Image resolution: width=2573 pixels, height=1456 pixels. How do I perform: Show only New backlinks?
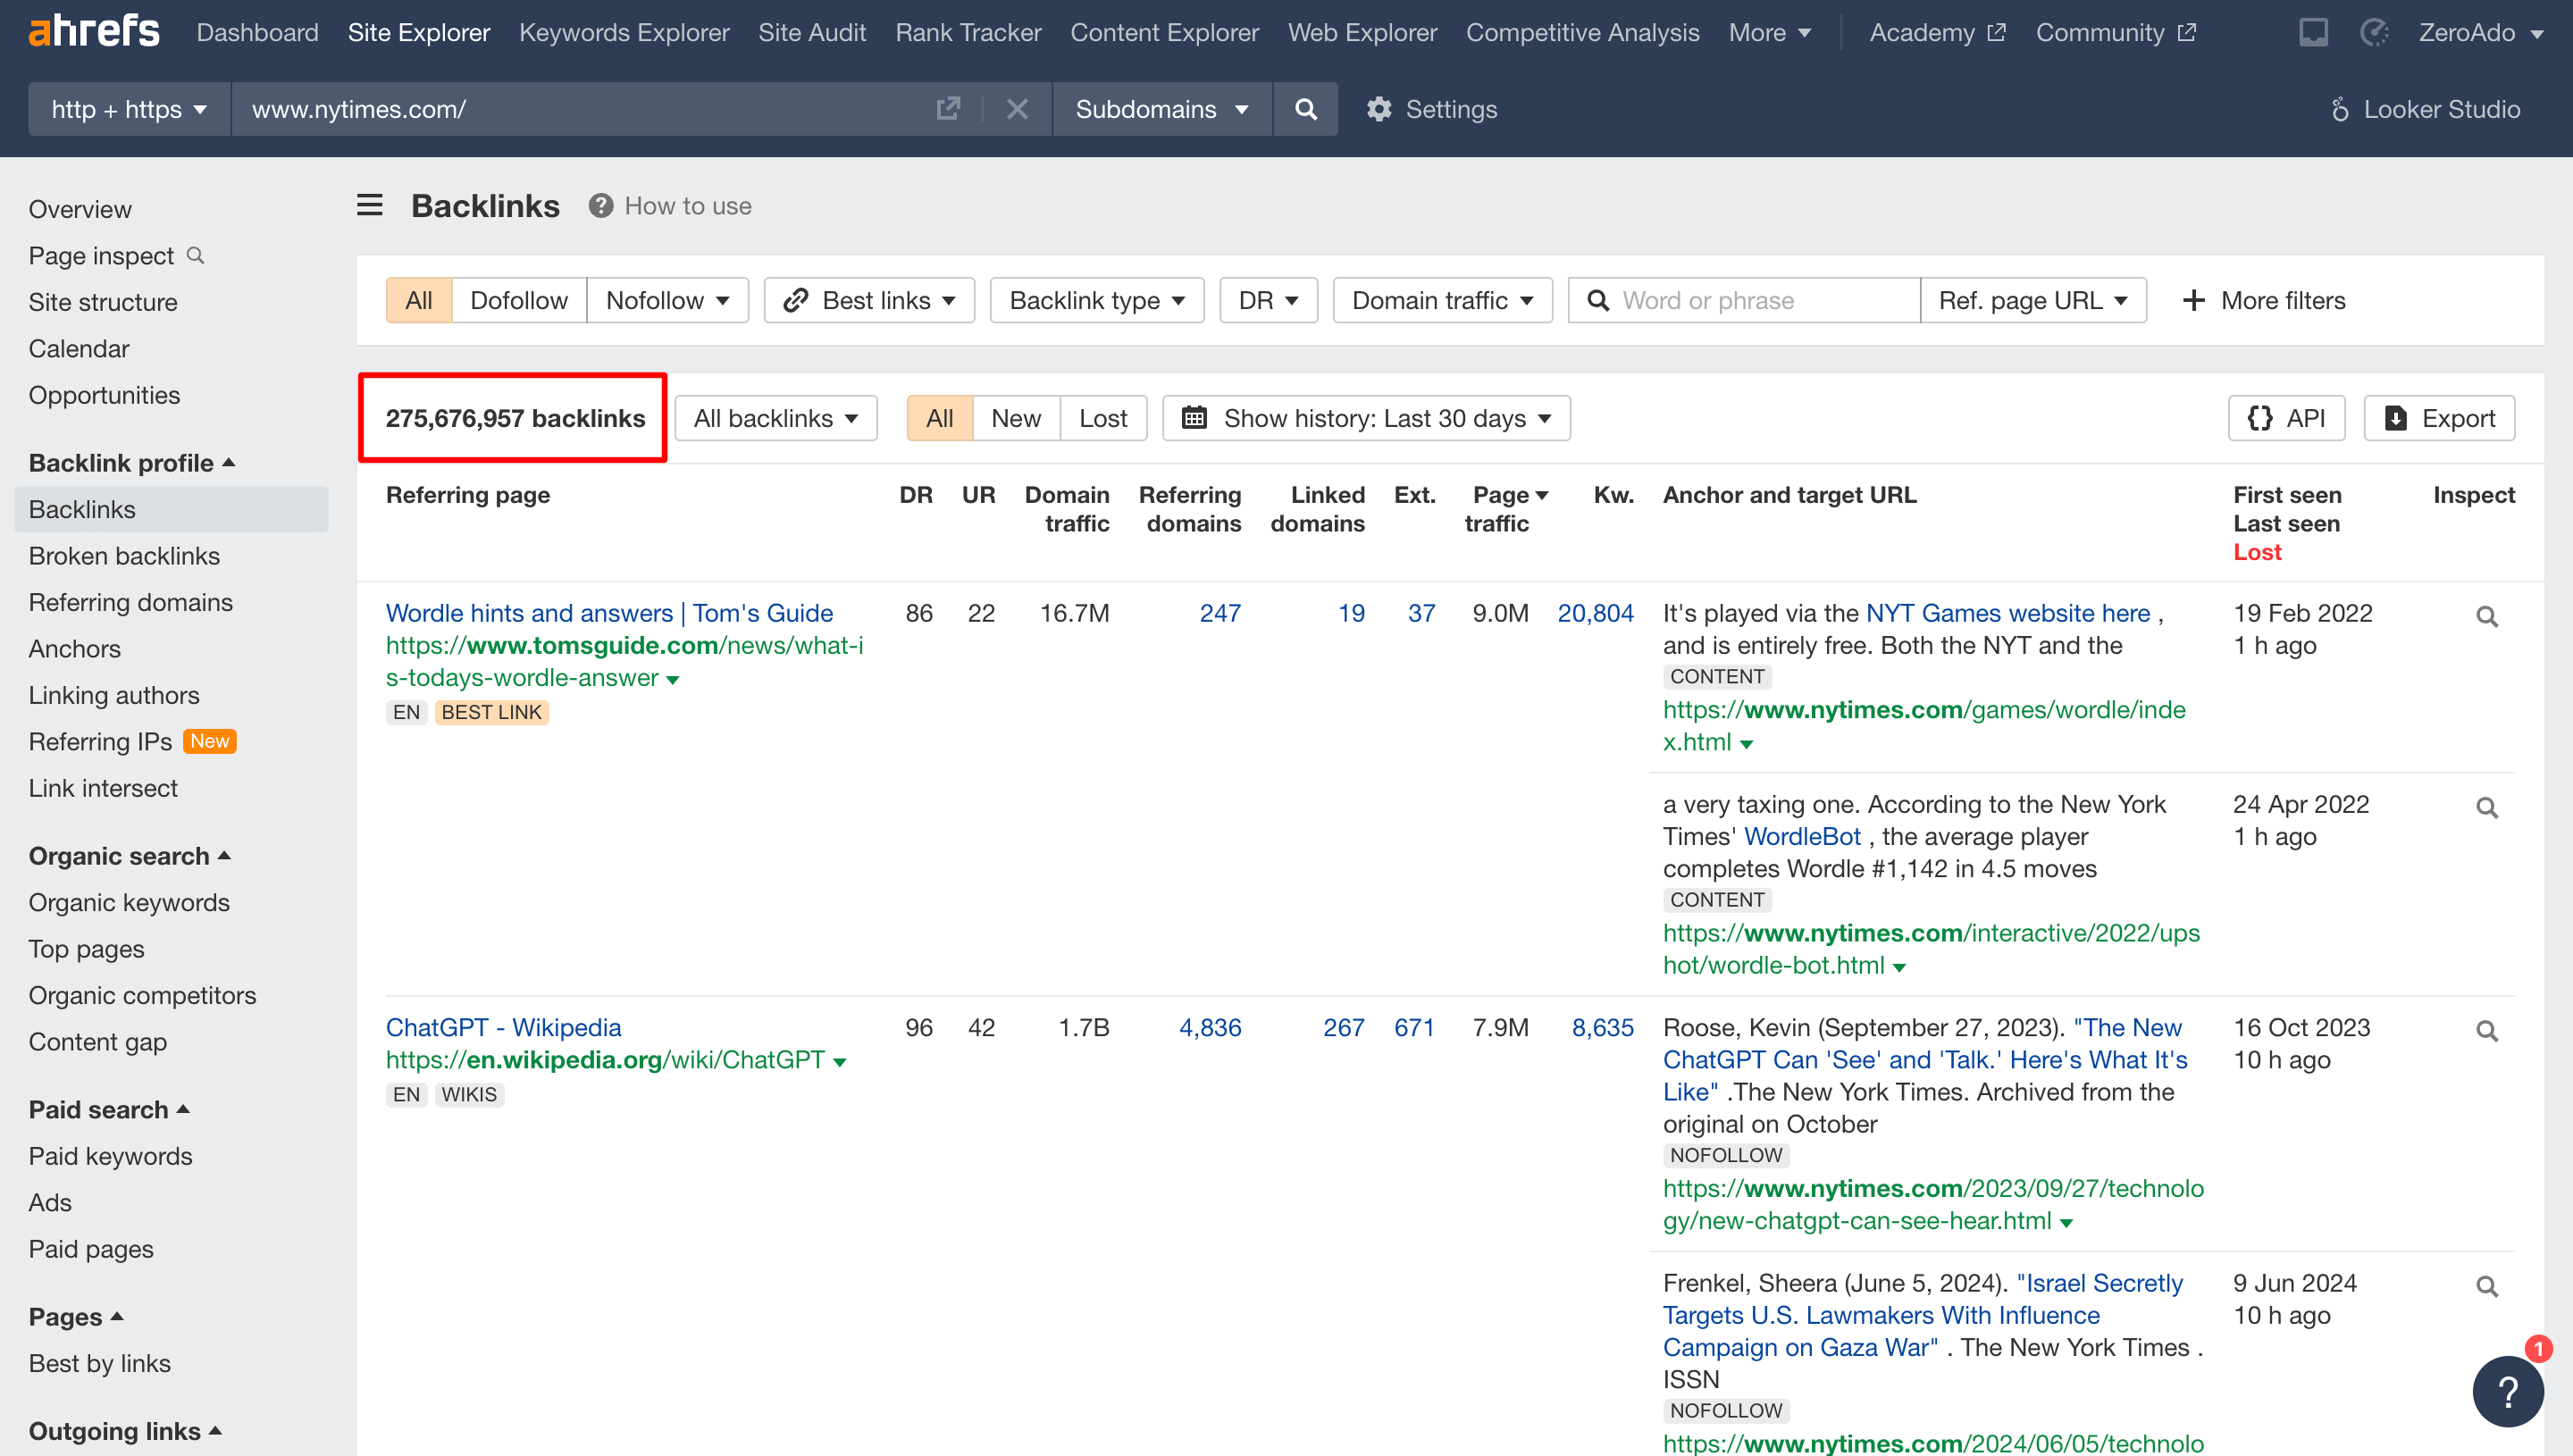(x=1016, y=418)
